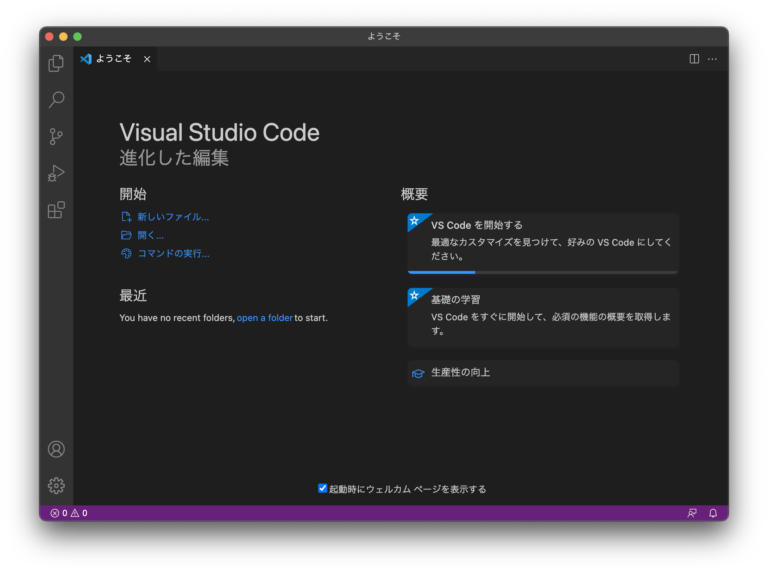Viewport: 768px width, 573px height.
Task: Open the Source Control view icon
Action: pos(56,137)
